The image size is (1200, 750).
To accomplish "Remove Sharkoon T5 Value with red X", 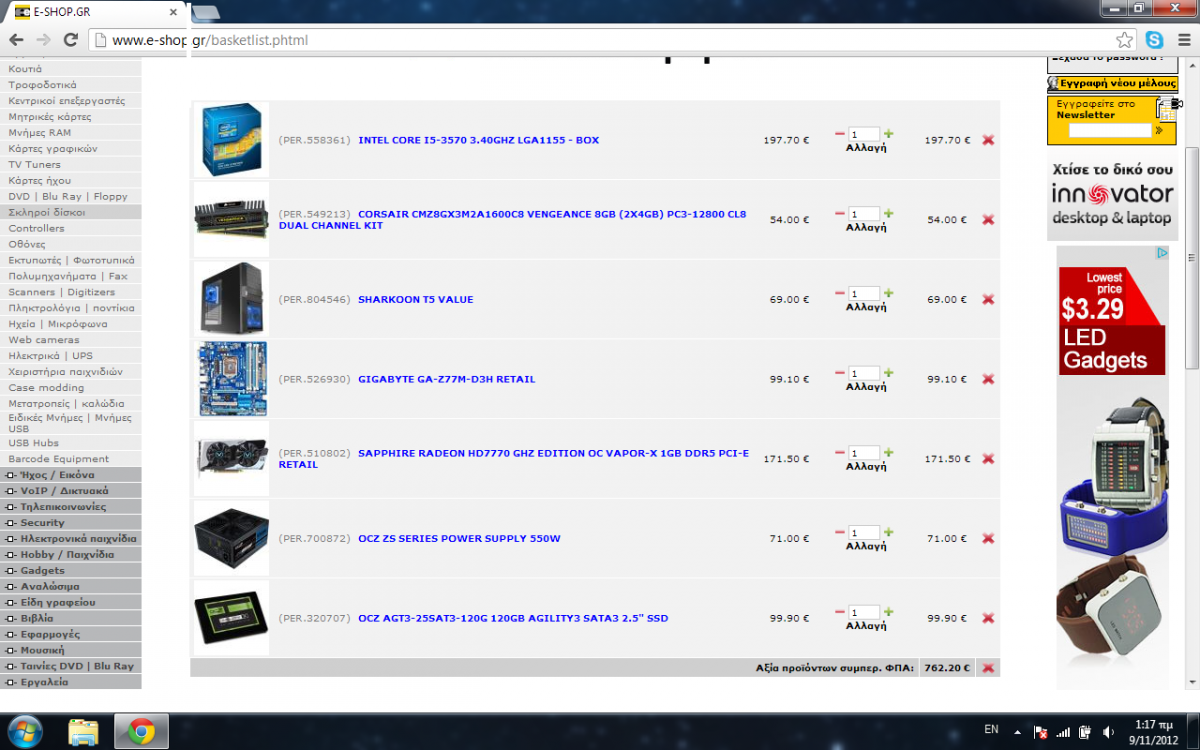I will pyautogui.click(x=988, y=299).
